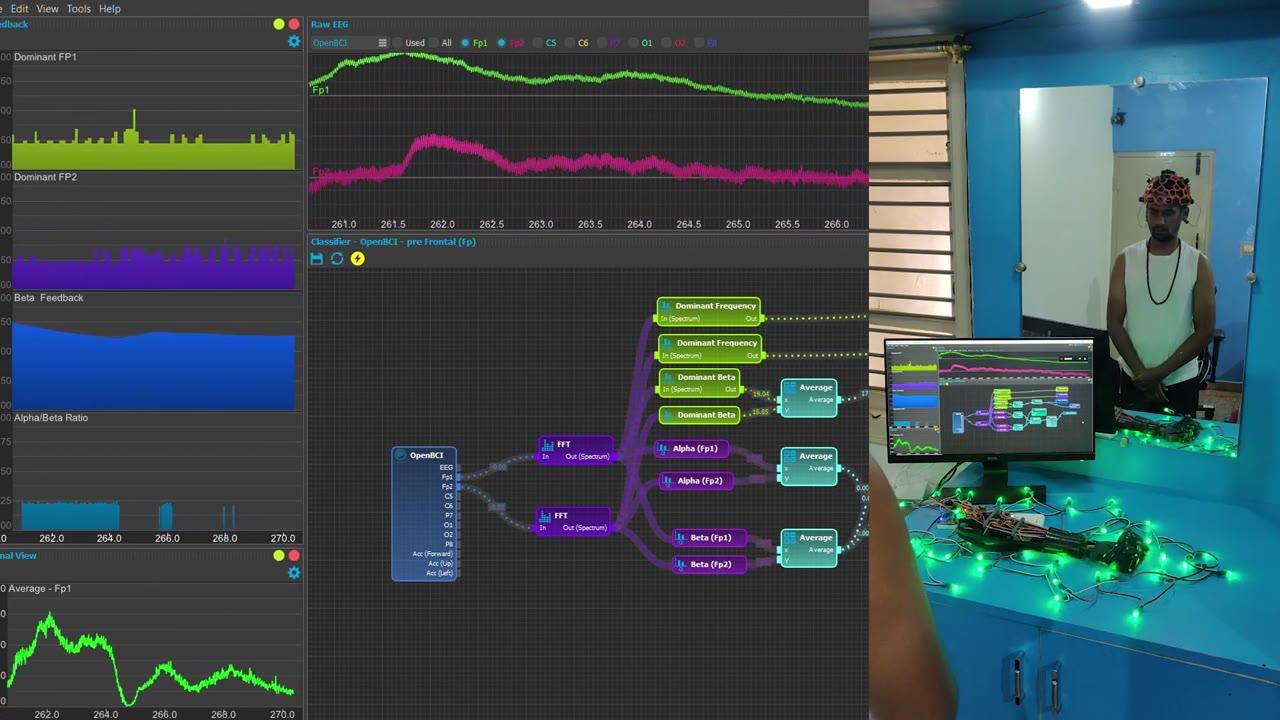Click the lower FFT node spectrum icon
The height and width of the screenshot is (720, 1280).
click(x=545, y=516)
